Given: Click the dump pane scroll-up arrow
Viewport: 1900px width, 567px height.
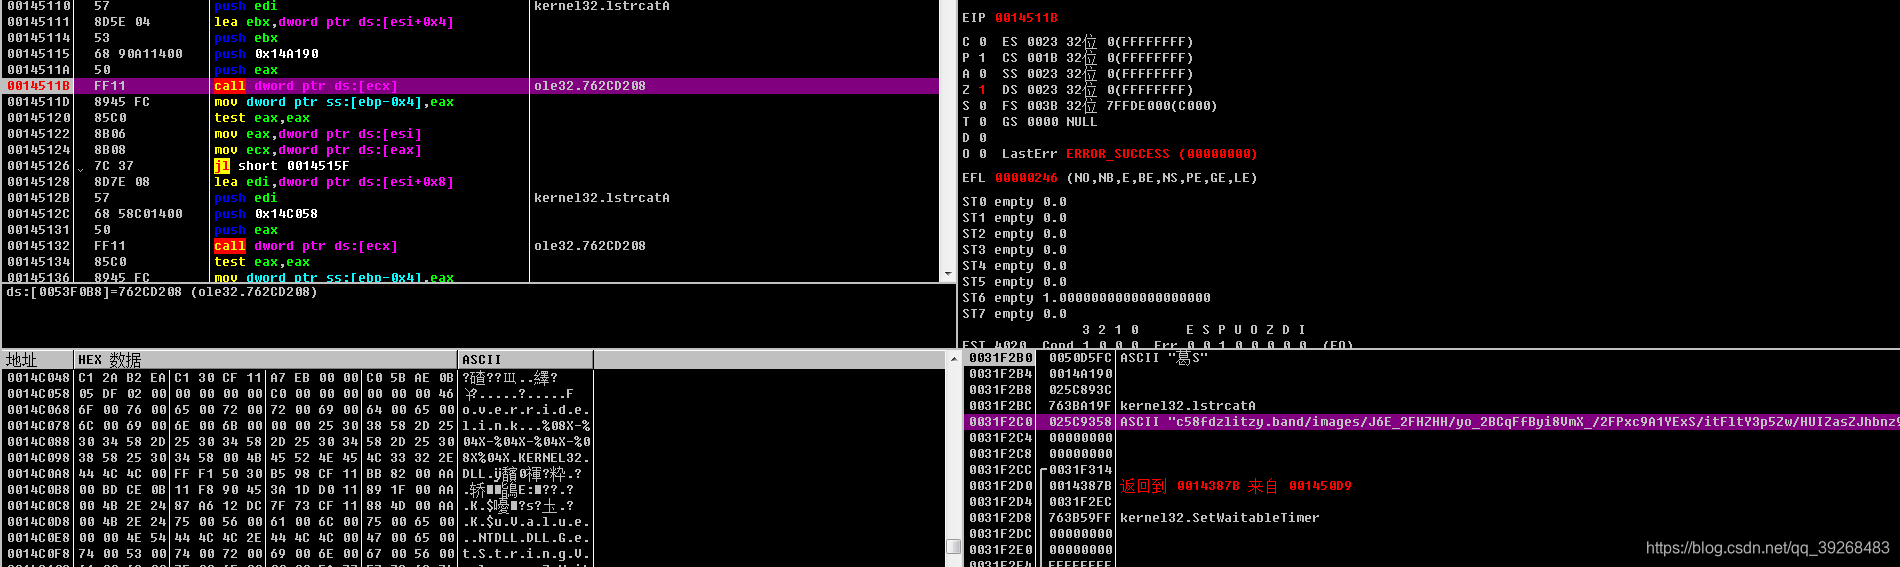Looking at the screenshot, I should point(953,359).
